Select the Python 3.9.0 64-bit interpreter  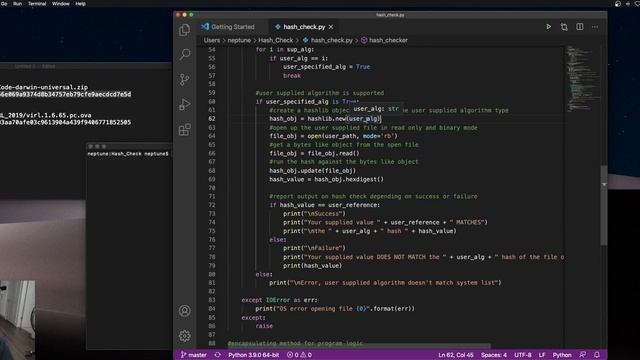point(253,355)
